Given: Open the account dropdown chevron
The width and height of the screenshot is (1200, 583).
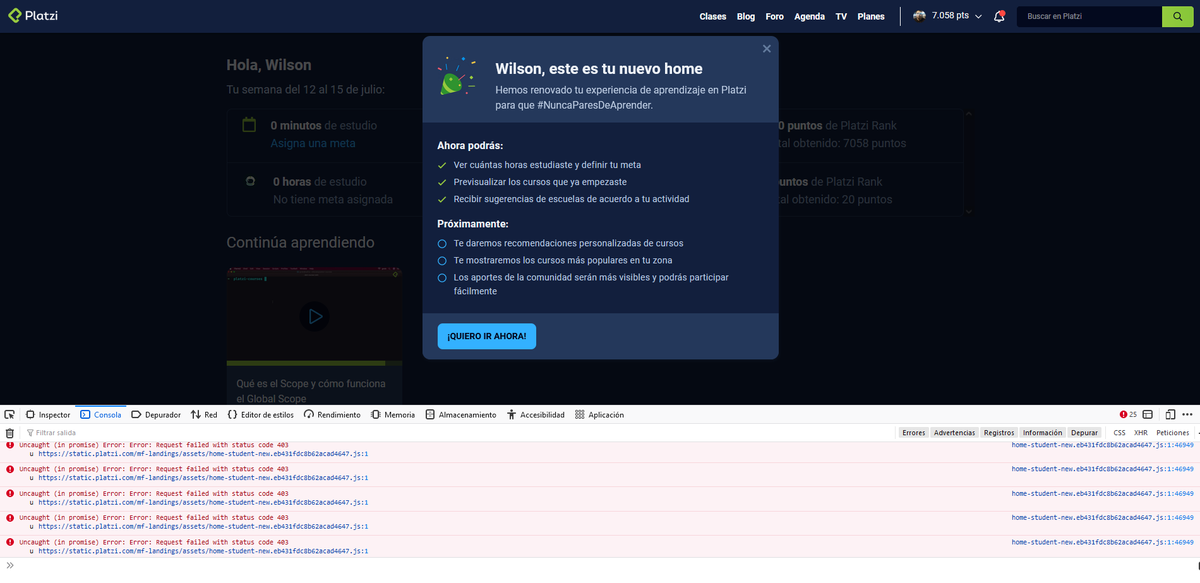Looking at the screenshot, I should coord(978,16).
